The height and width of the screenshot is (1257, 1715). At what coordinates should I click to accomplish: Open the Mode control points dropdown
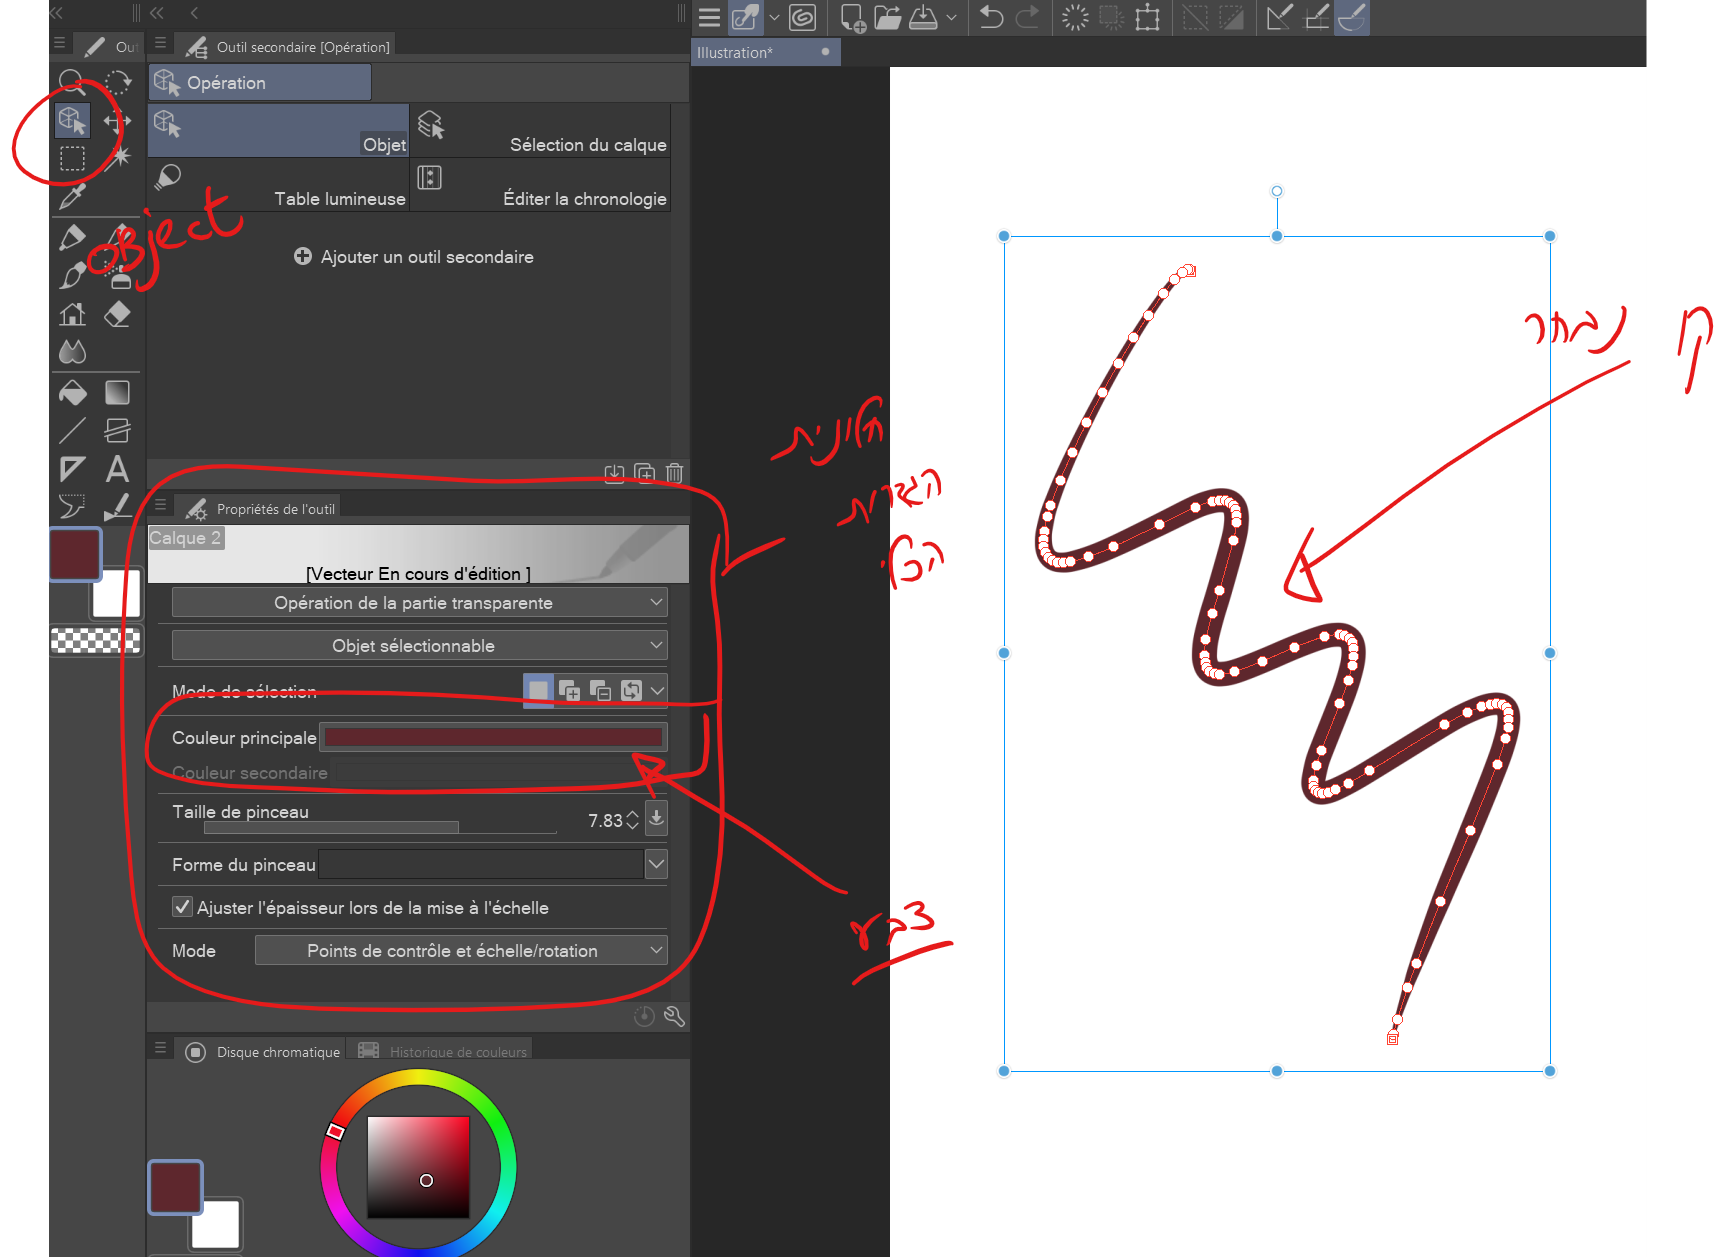point(461,951)
